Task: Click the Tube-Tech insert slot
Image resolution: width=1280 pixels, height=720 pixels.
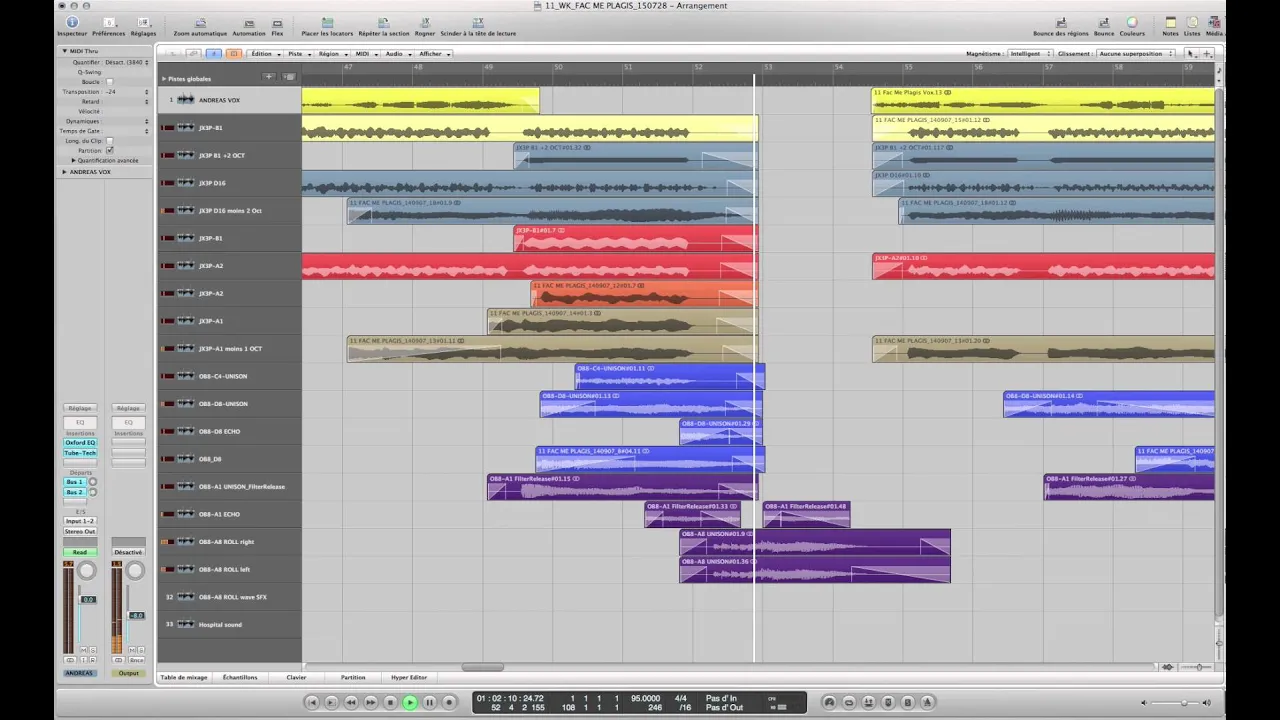Action: tap(80, 453)
